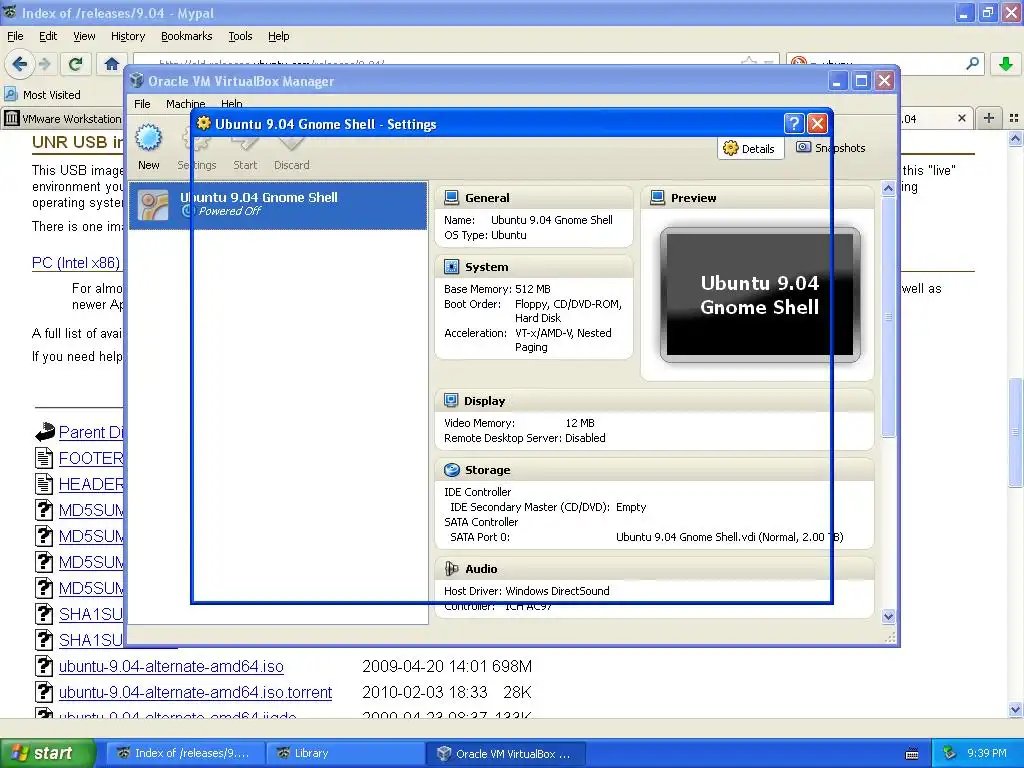Click VirtualBox details pane scroll-up arrow
The height and width of the screenshot is (768, 1024).
pos(888,188)
